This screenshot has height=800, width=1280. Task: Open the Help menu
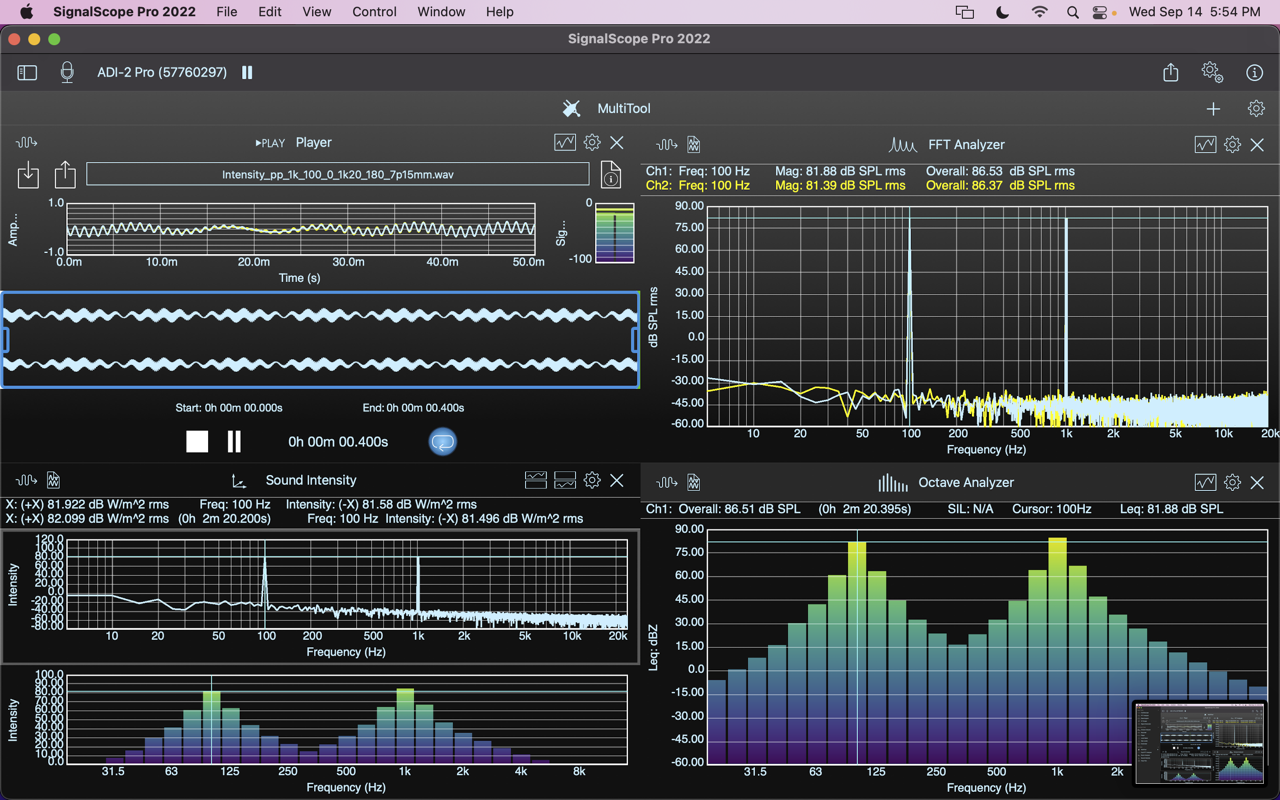pyautogui.click(x=499, y=12)
